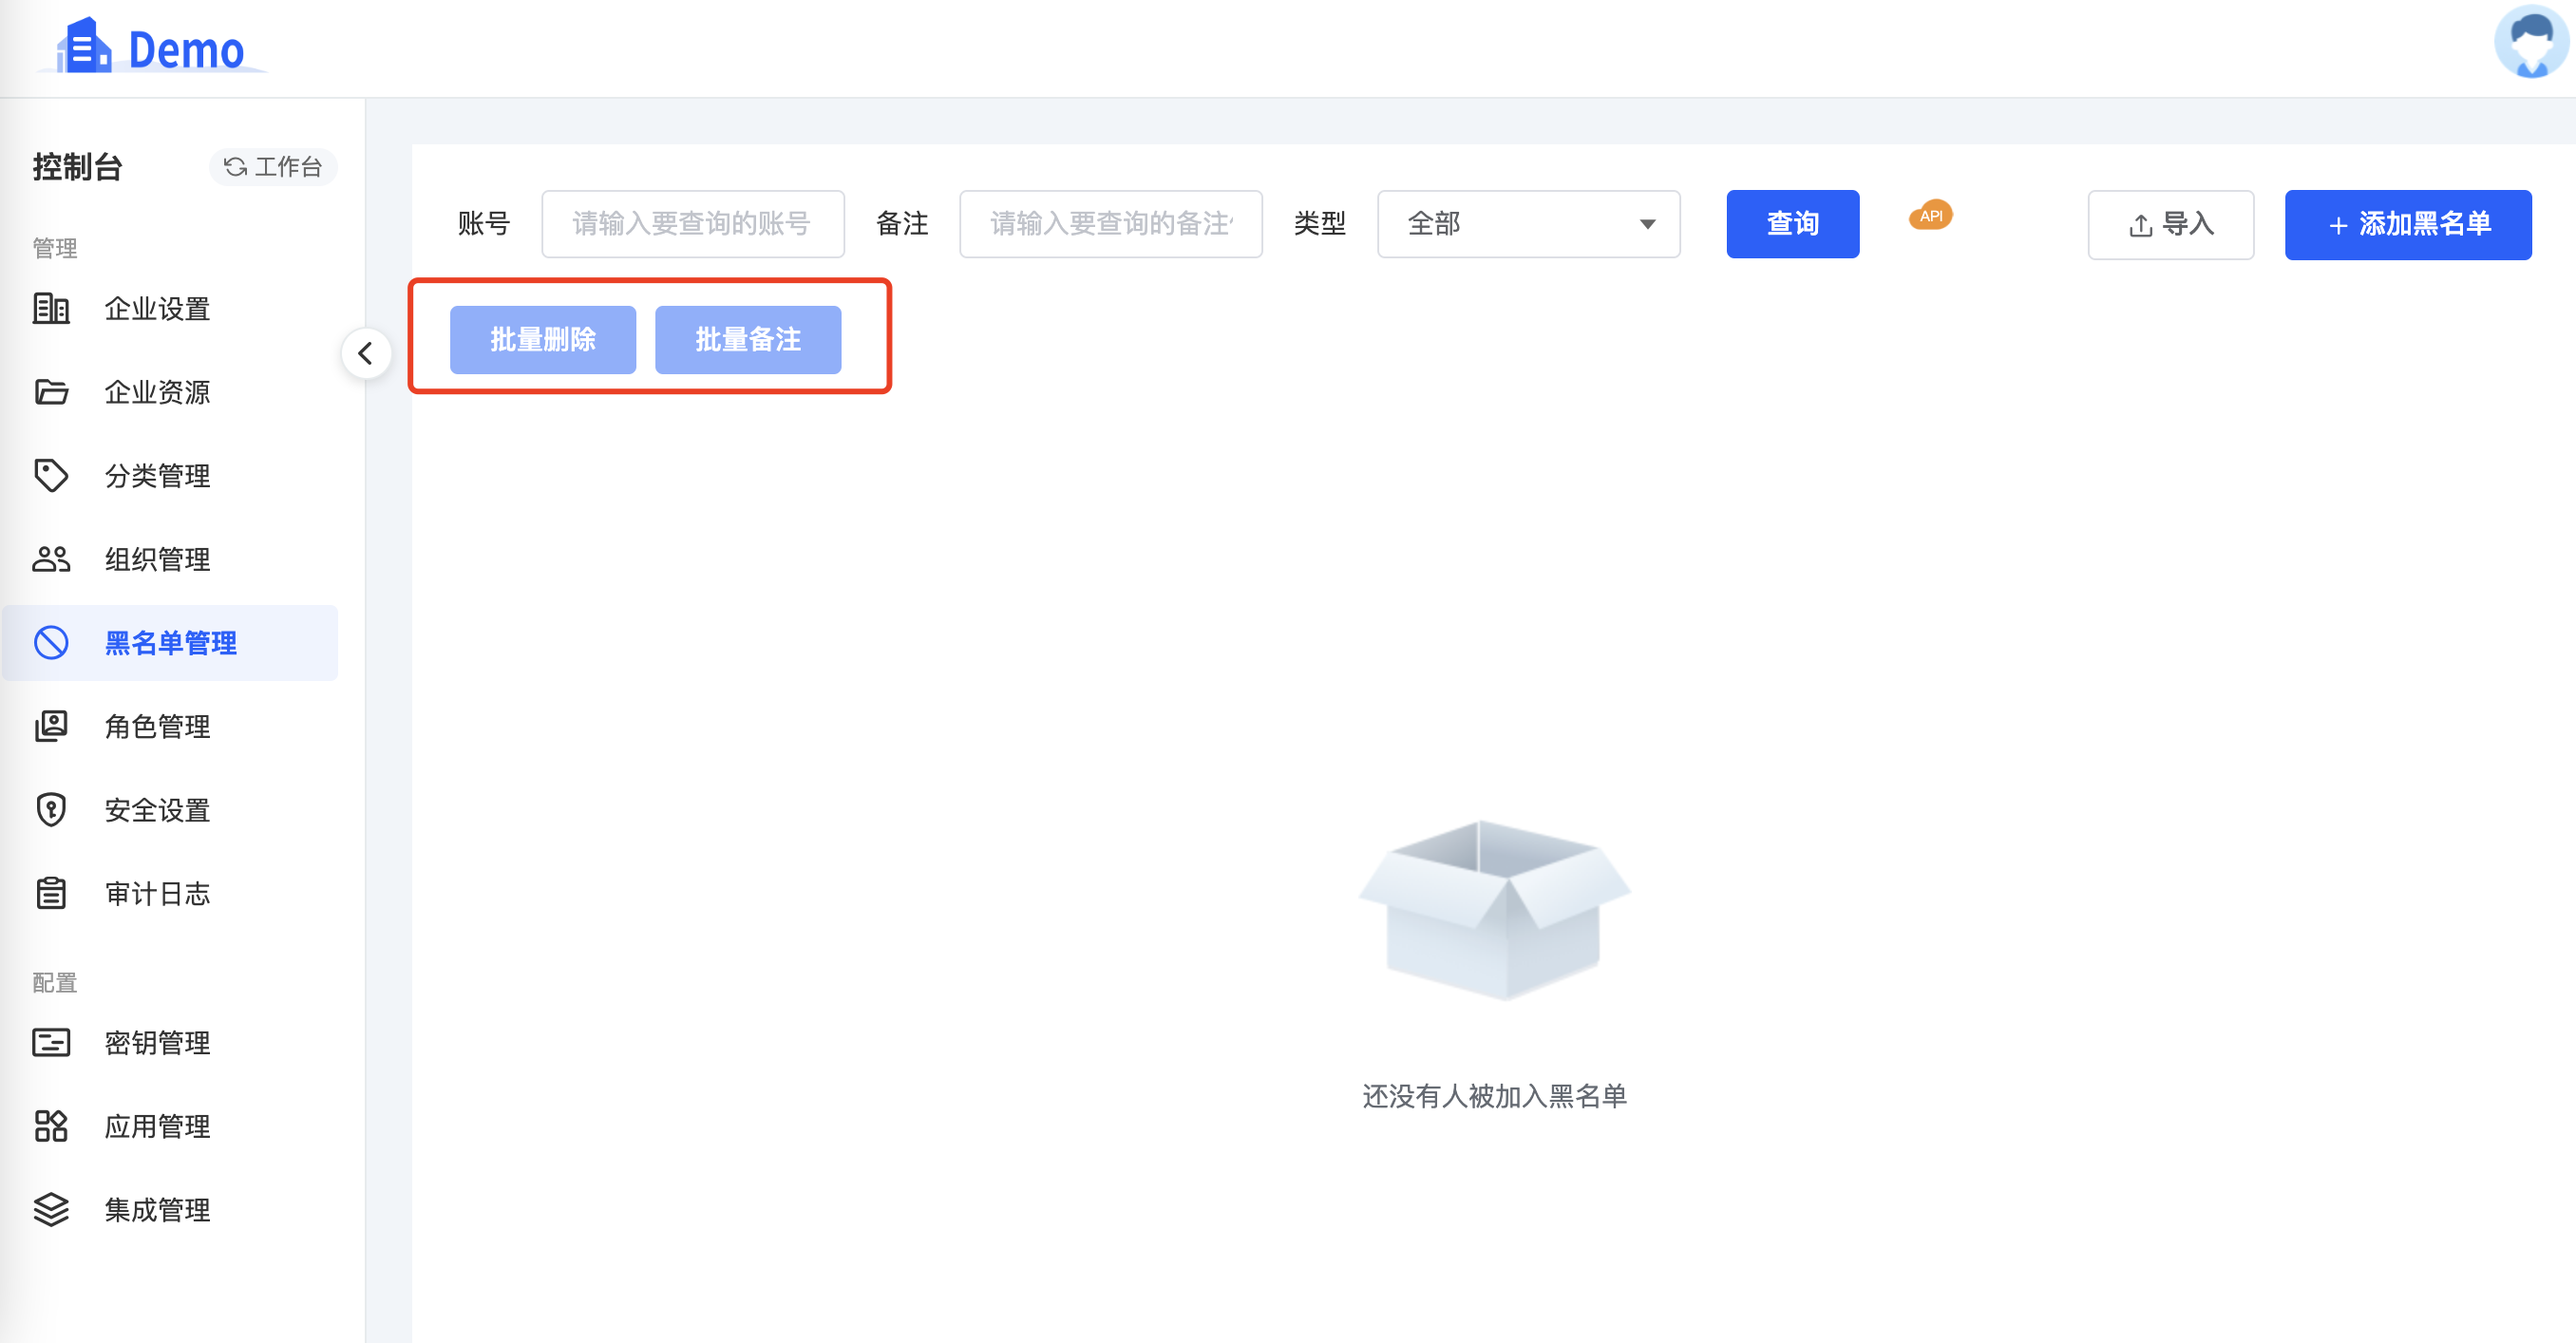The width and height of the screenshot is (2576, 1343).
Task: Click the 查询 search button
Action: click(x=1792, y=224)
